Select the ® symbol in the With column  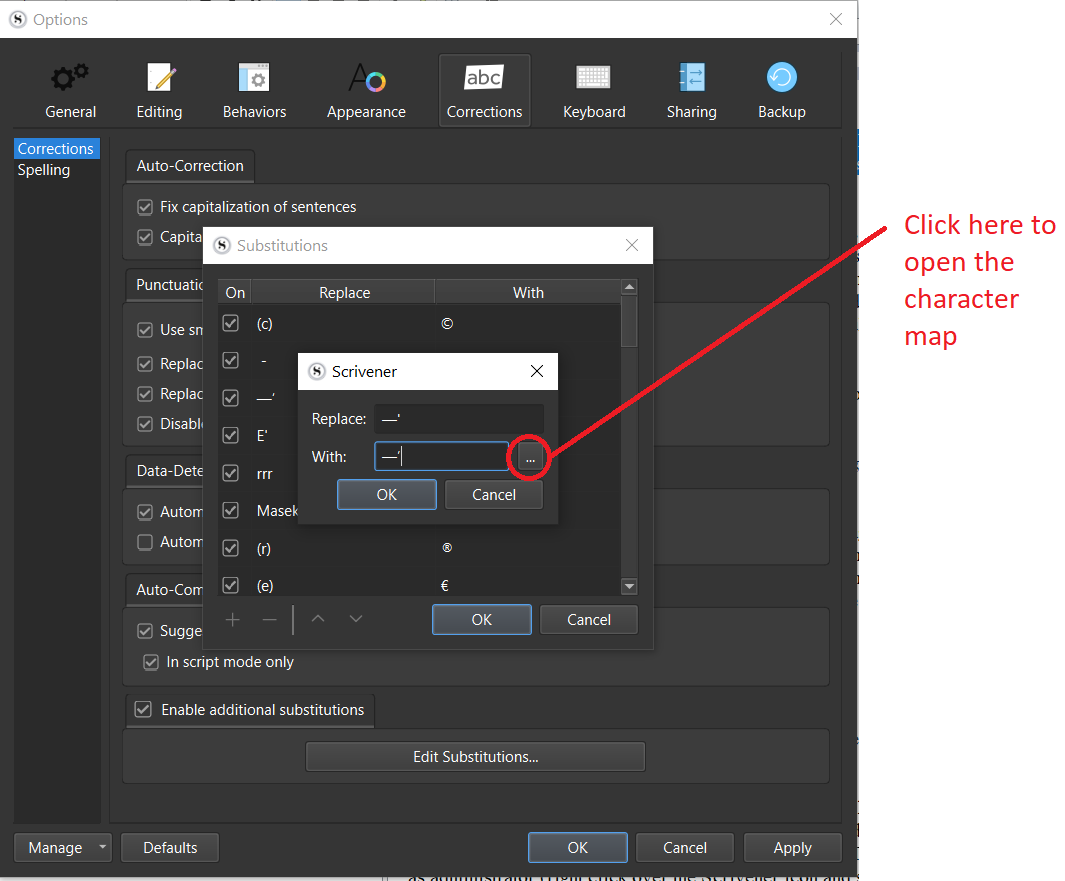pos(447,547)
